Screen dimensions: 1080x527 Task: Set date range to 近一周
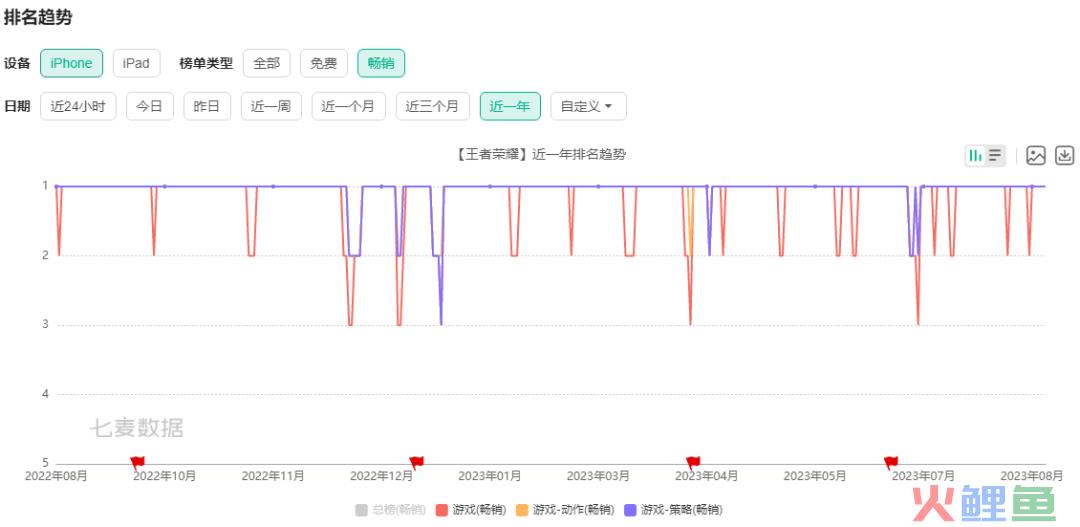271,106
